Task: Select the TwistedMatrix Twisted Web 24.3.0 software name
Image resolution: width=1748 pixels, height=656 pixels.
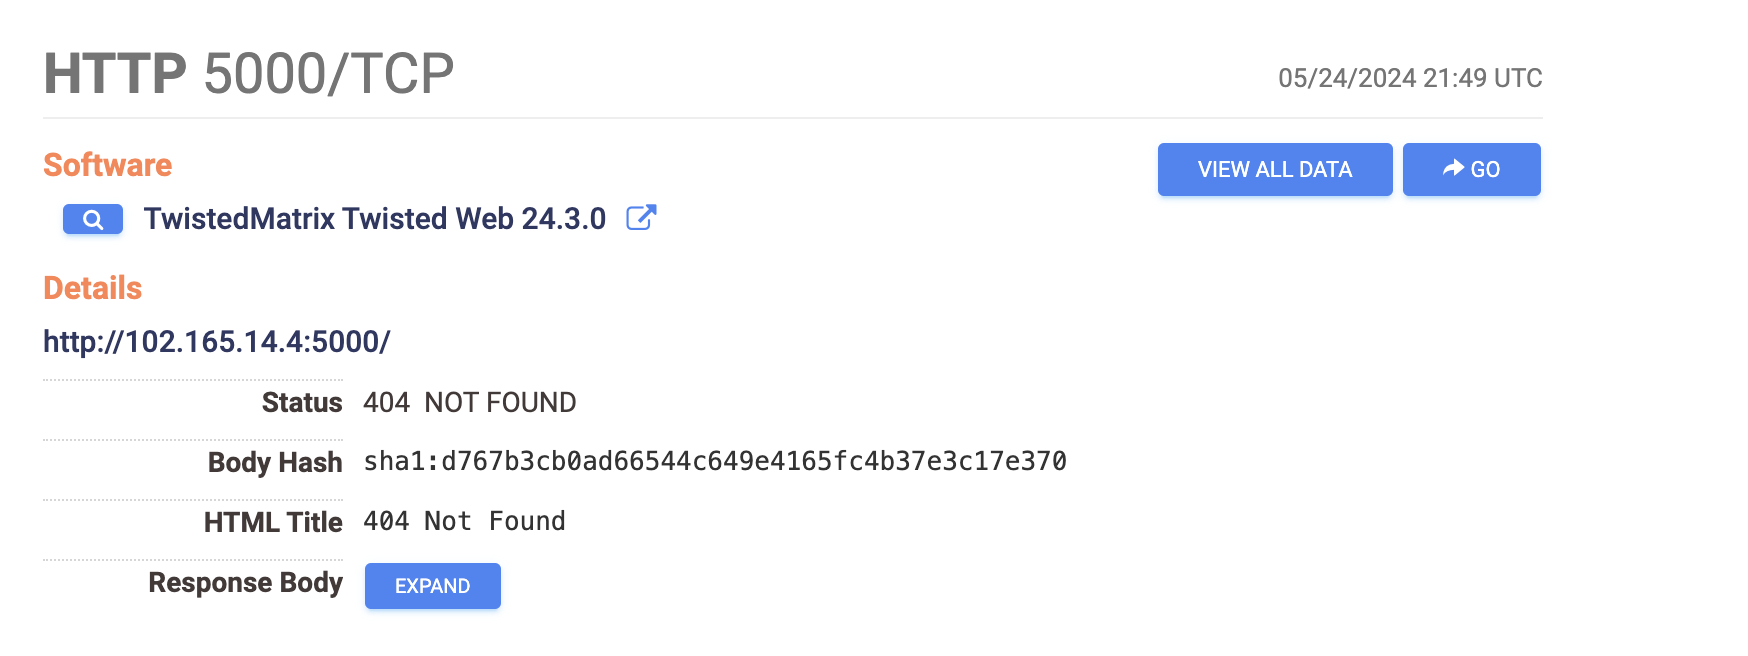Action: coord(375,219)
